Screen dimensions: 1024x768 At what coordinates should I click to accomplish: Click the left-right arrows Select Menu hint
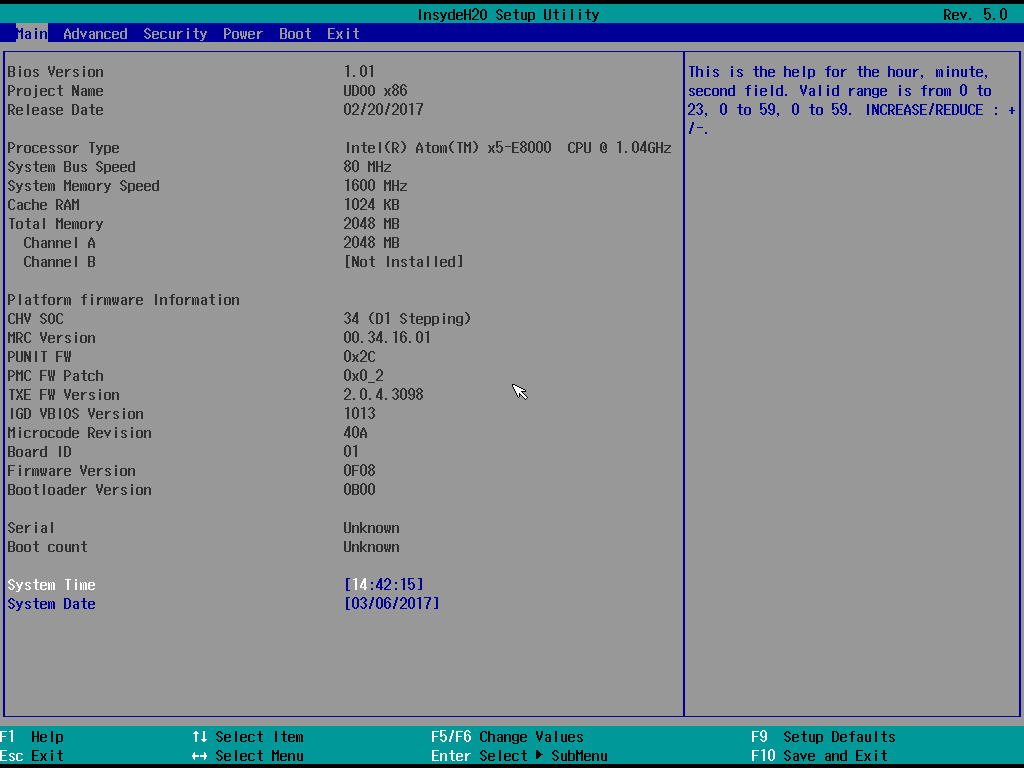[x=248, y=756]
